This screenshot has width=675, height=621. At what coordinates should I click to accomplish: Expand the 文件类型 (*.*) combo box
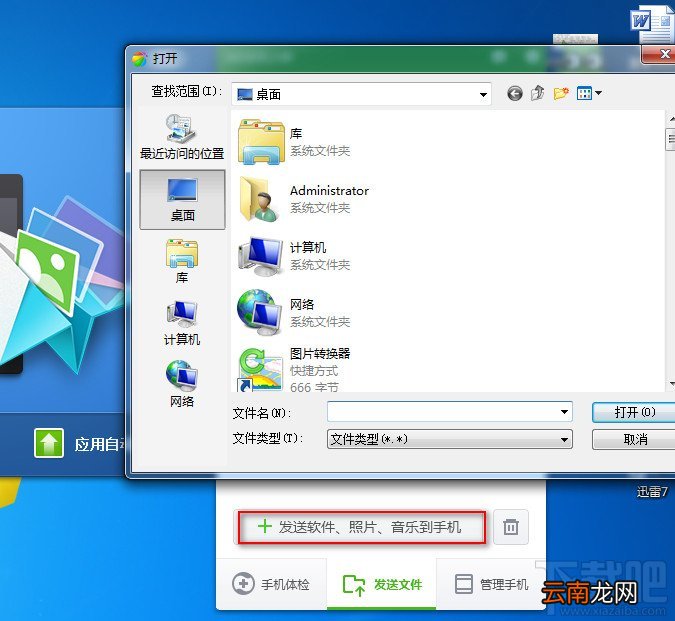(449, 439)
